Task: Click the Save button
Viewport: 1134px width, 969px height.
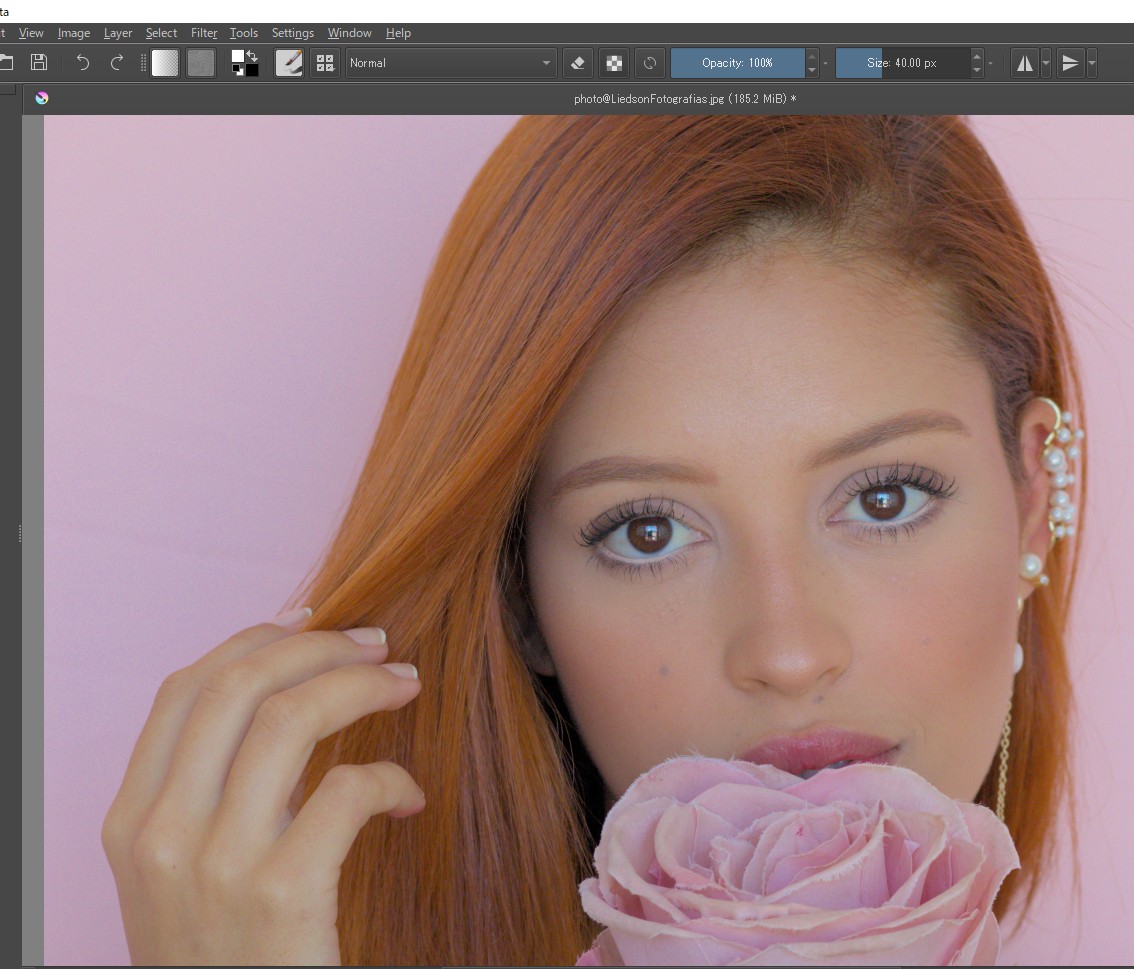Action: coord(39,62)
